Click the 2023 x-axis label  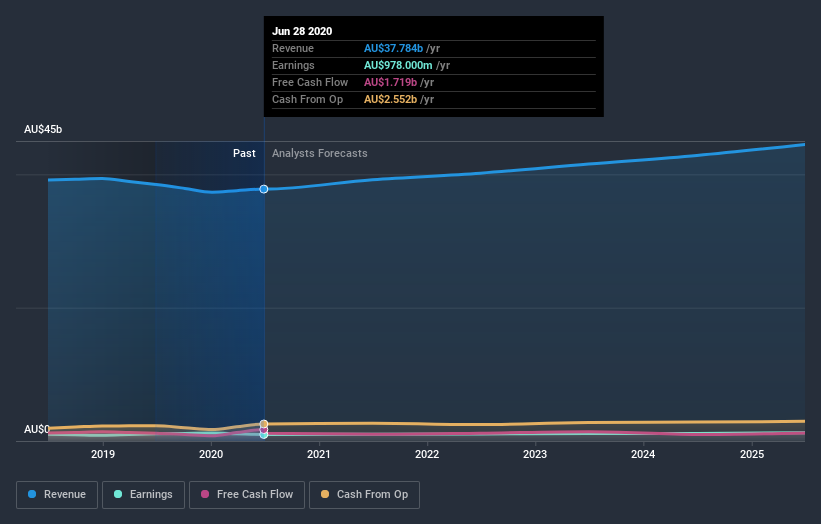click(x=535, y=454)
